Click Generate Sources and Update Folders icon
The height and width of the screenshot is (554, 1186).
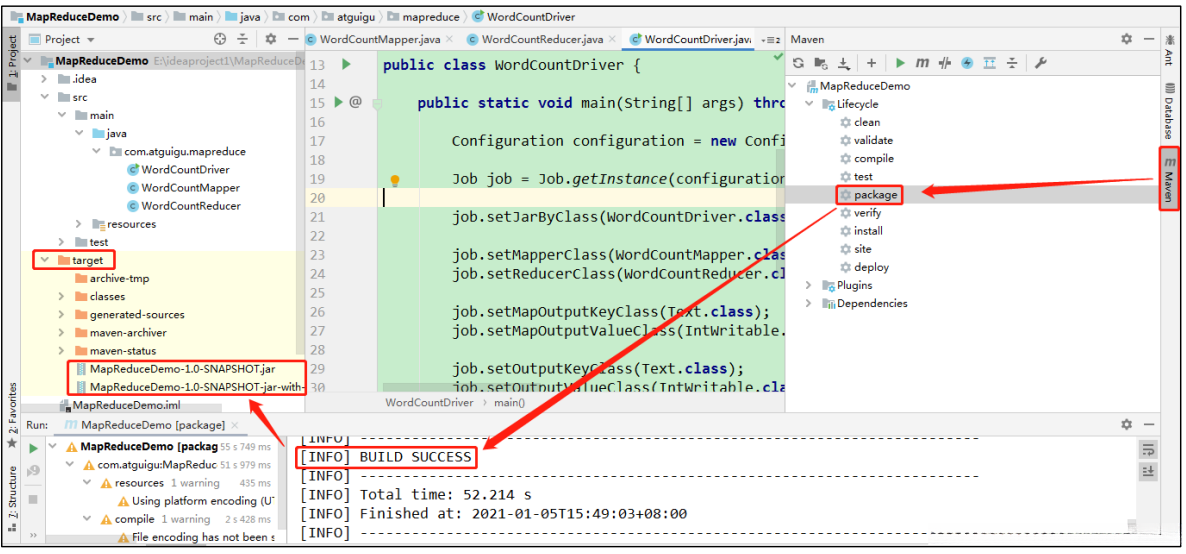pos(821,64)
